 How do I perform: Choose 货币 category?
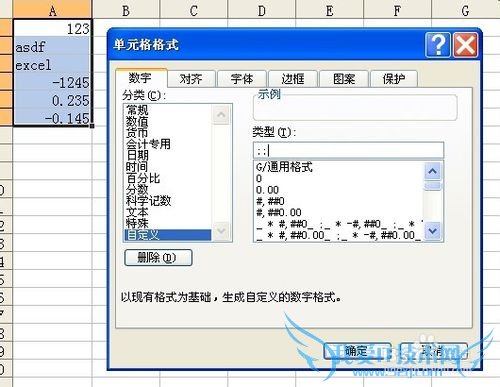(168, 133)
